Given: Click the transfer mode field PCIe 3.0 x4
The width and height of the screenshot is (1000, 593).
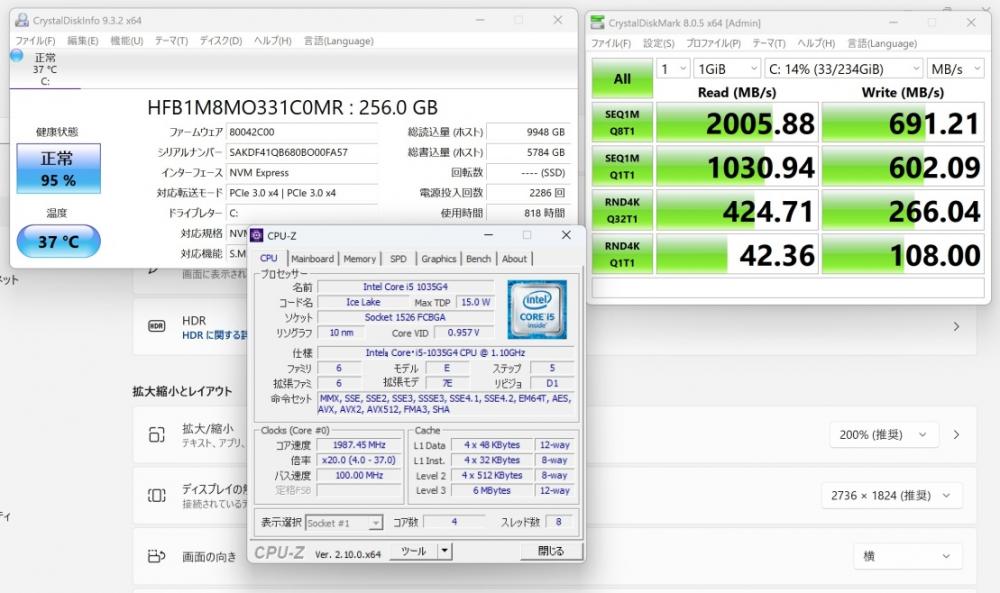Looking at the screenshot, I should (x=302, y=193).
